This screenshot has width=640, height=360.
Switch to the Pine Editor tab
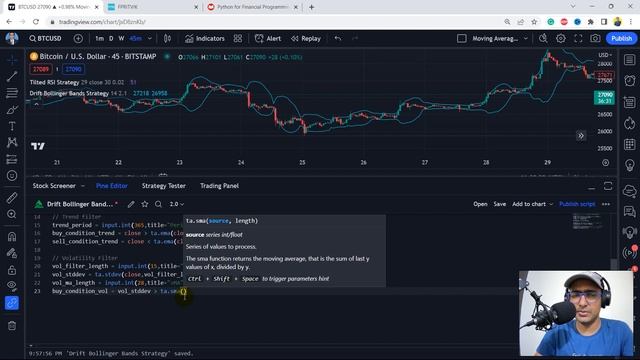click(x=112, y=186)
